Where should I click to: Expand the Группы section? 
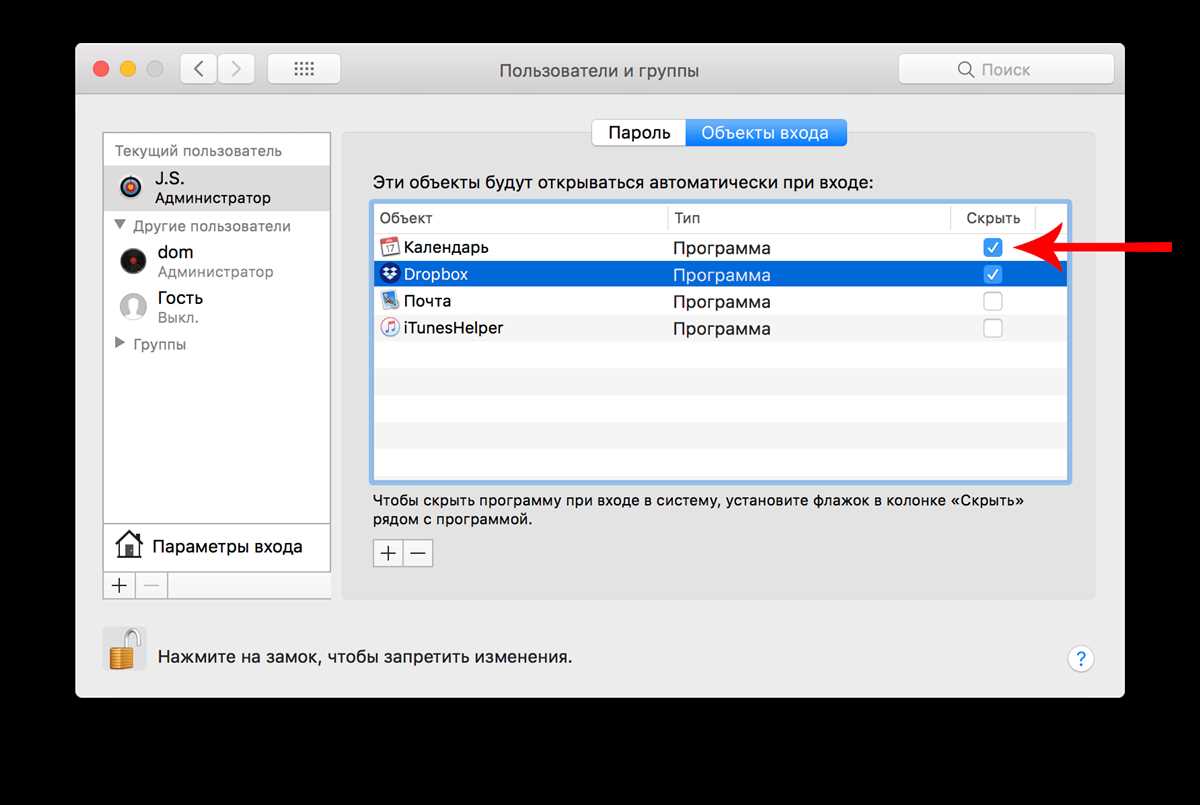121,343
